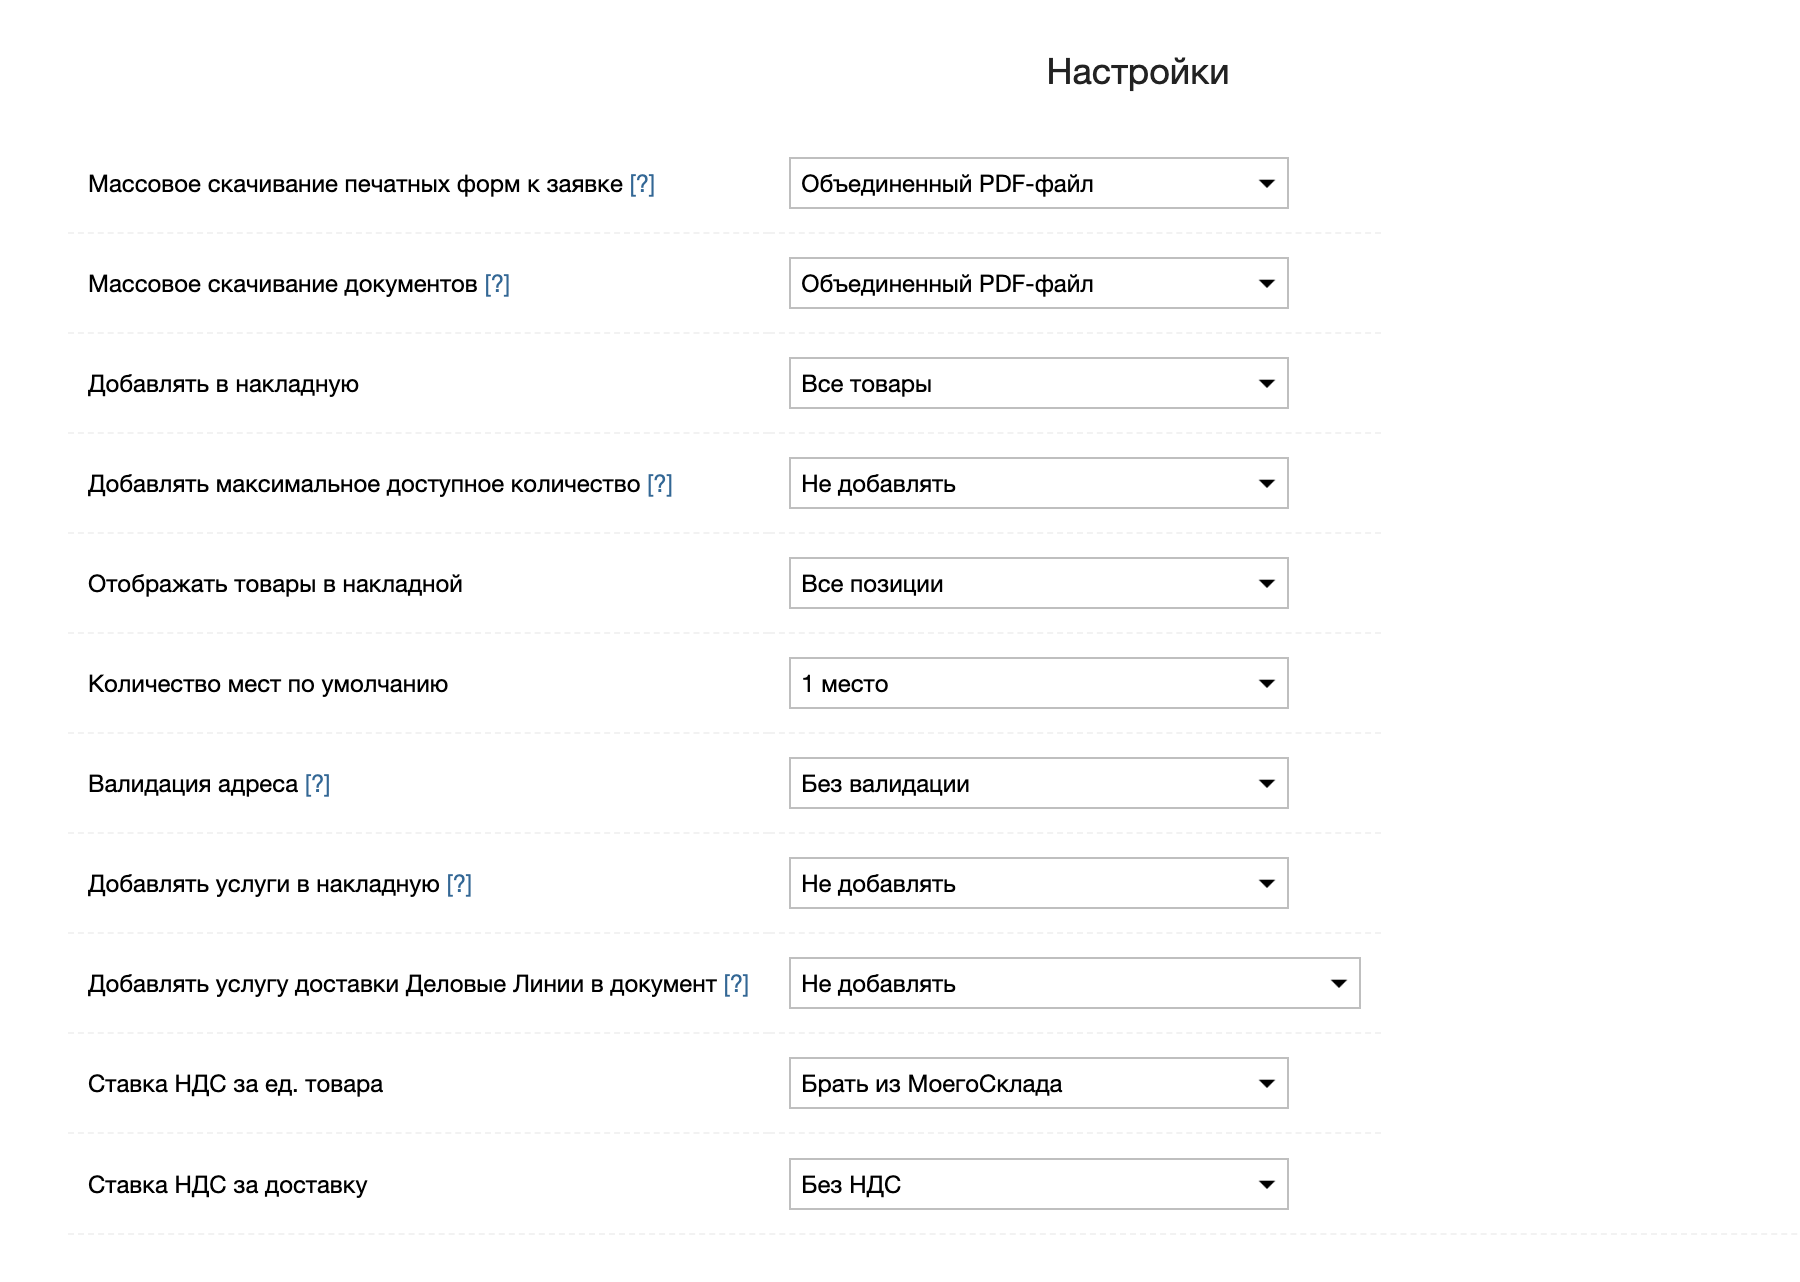Select VAT rate per item dropdown
This screenshot has height=1282, width=1800.
[x=1038, y=1084]
